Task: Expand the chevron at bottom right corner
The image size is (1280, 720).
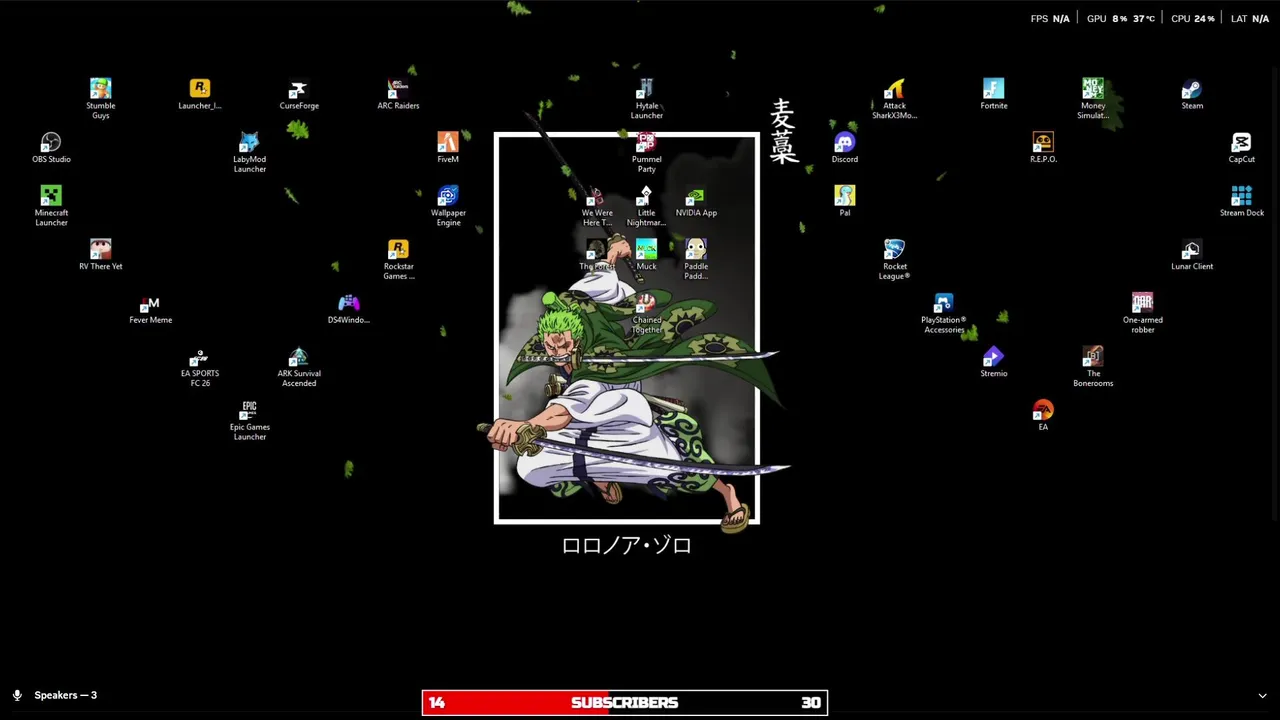Action: (x=1262, y=696)
